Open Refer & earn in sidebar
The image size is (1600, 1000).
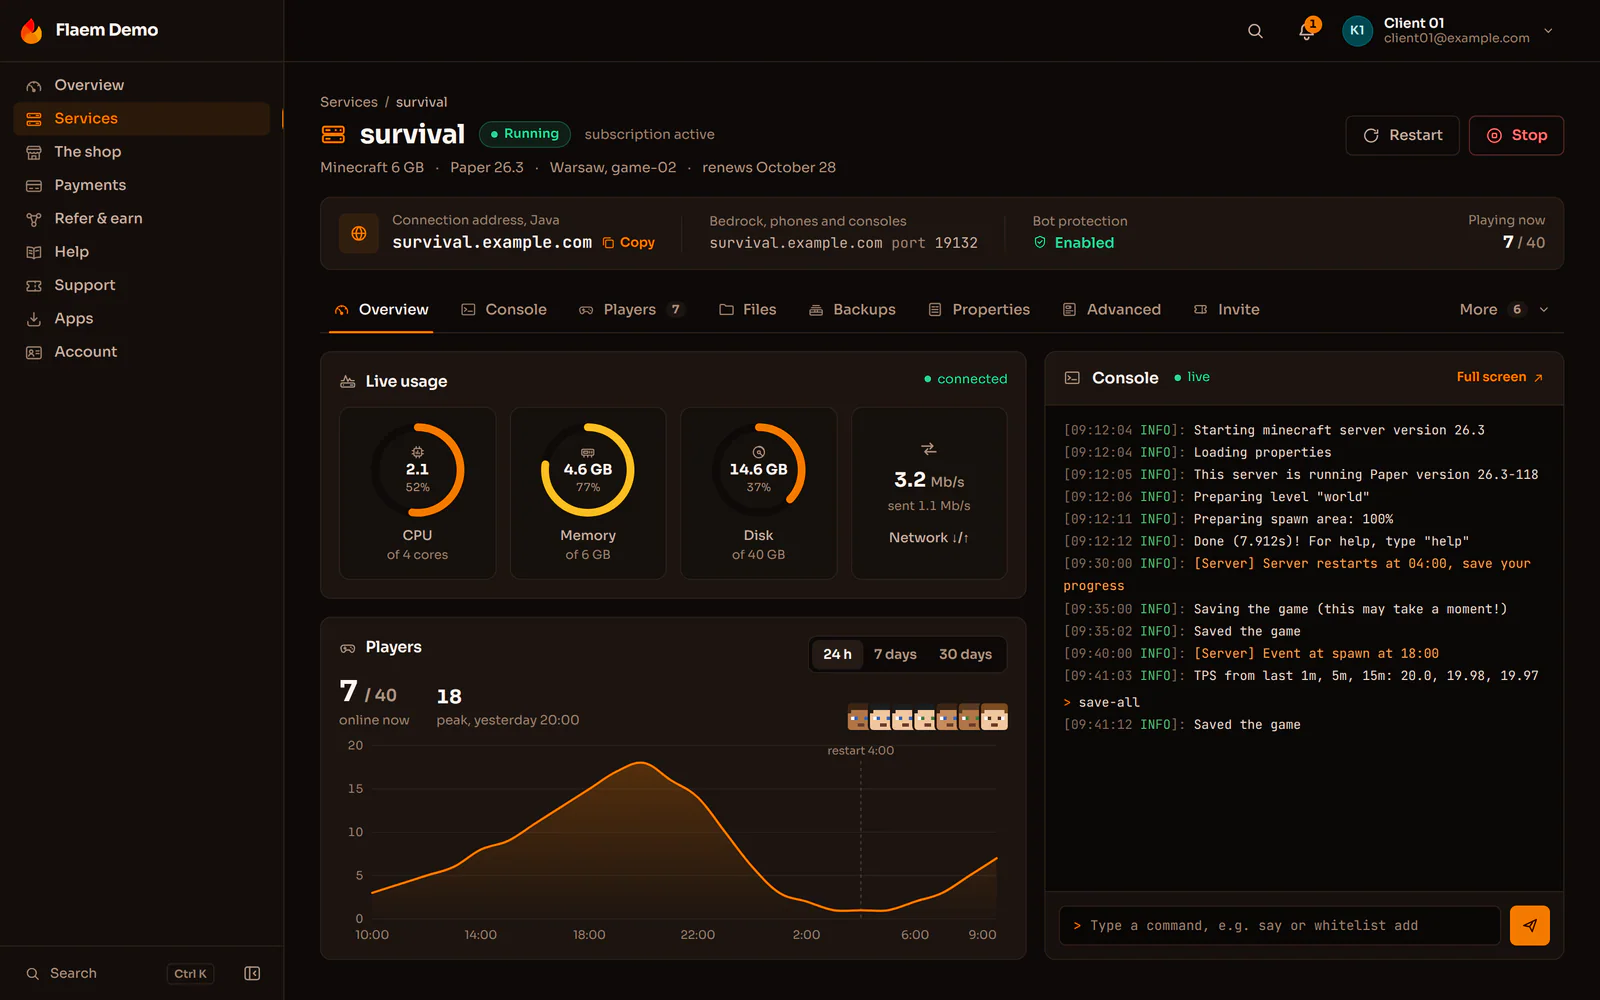(142, 218)
